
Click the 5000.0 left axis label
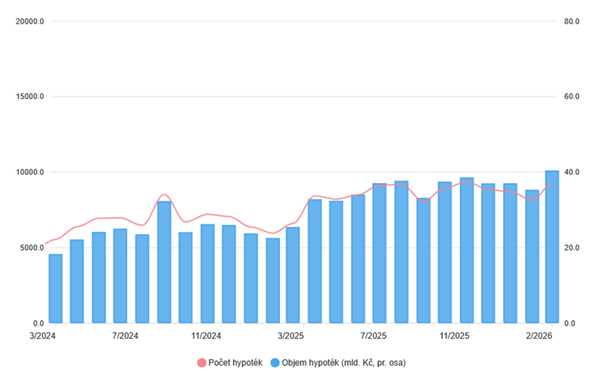click(x=31, y=248)
